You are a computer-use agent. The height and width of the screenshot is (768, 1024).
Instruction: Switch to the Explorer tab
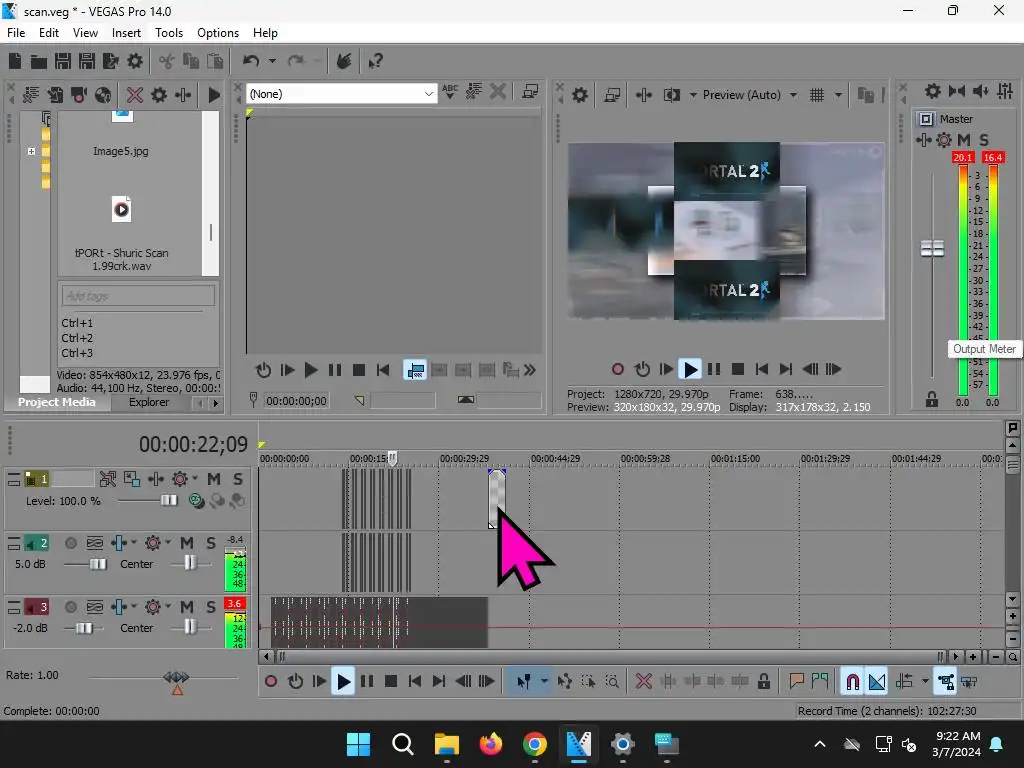click(x=149, y=402)
